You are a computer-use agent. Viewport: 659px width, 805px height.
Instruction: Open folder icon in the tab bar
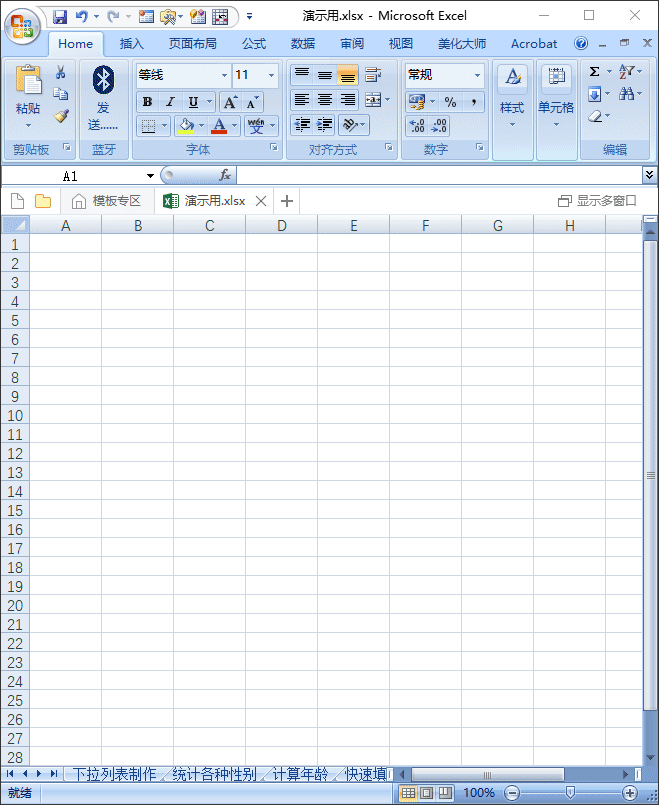[43, 201]
